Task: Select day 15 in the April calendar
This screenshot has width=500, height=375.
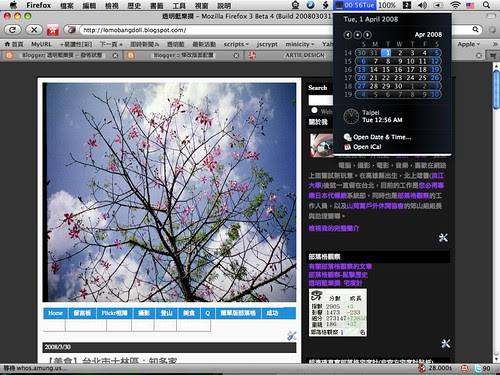Action: point(386,69)
